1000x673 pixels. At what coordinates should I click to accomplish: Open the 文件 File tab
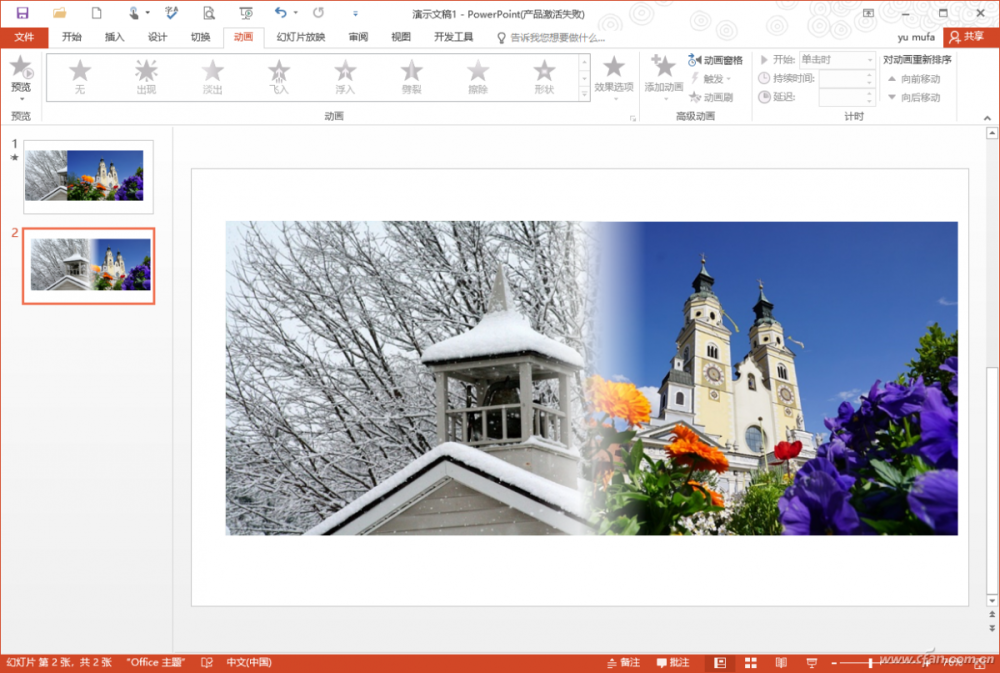24,37
